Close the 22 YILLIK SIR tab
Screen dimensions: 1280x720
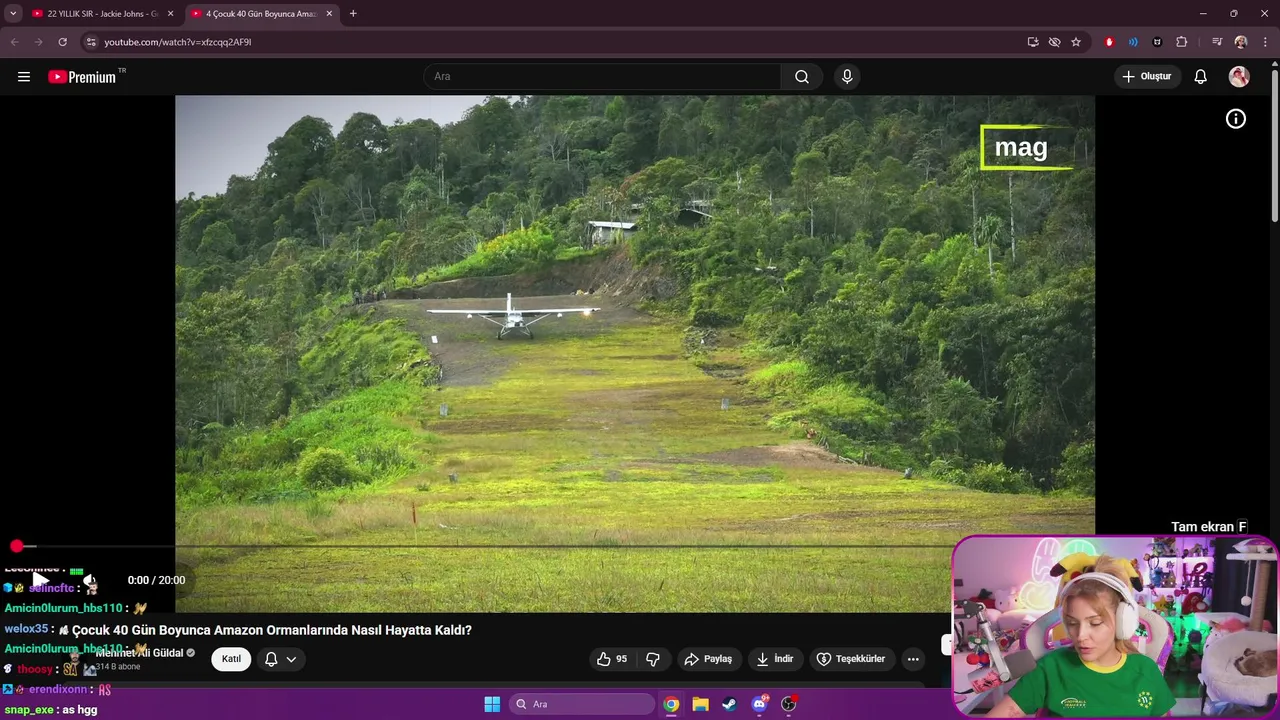(x=170, y=14)
